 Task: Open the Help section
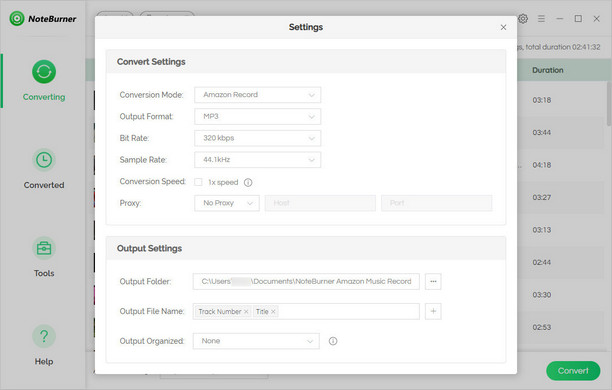pos(44,345)
